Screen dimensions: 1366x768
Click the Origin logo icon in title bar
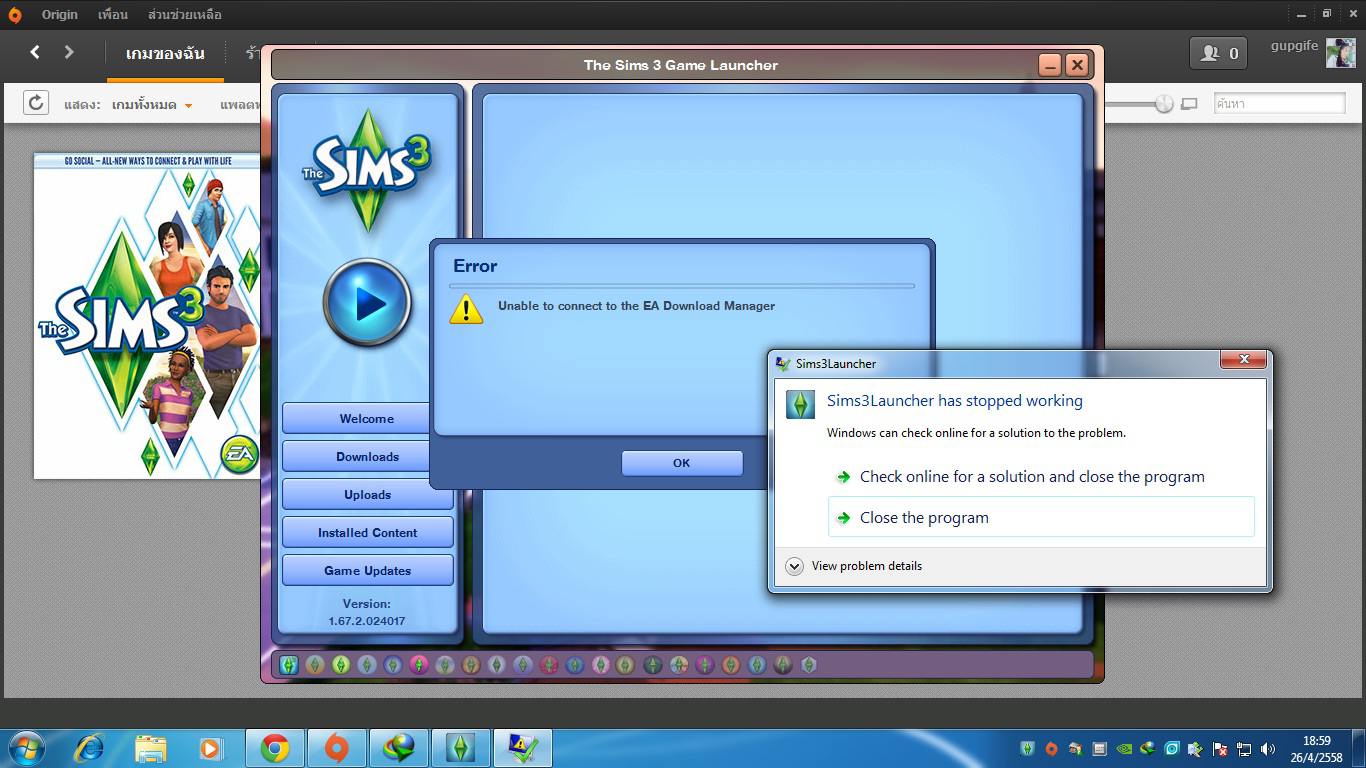[x=14, y=15]
